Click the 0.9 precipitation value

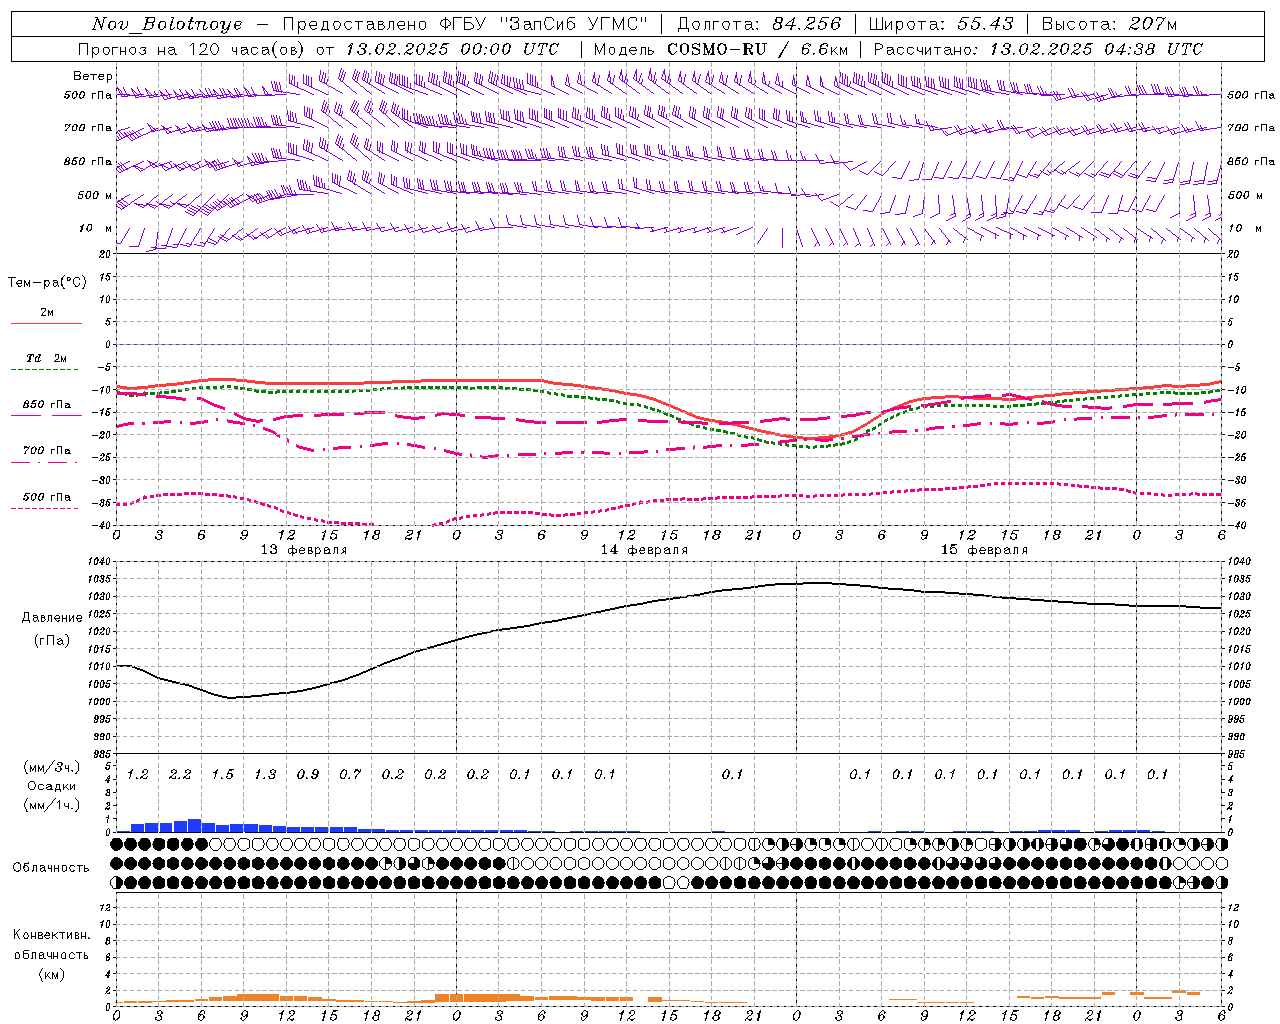[307, 774]
